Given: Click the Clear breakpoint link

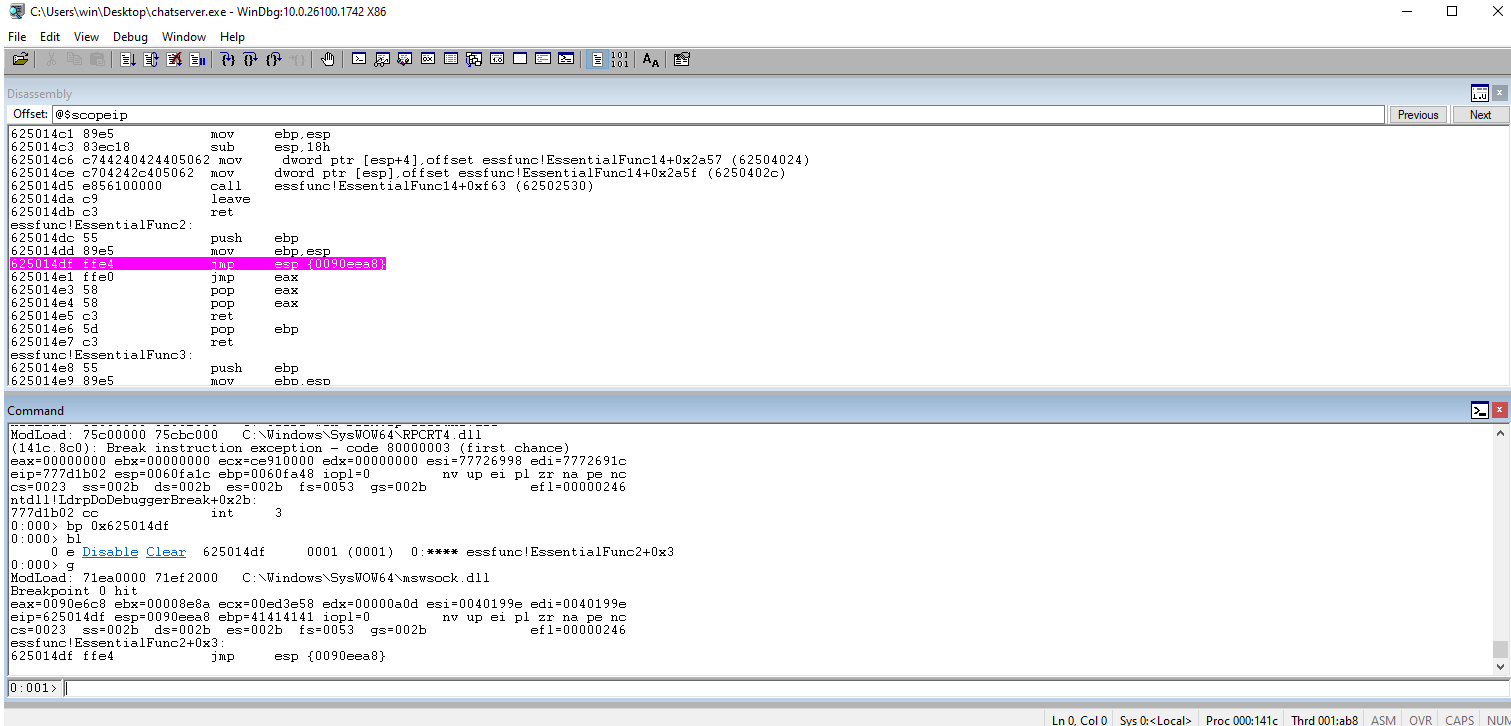Looking at the screenshot, I should [166, 552].
